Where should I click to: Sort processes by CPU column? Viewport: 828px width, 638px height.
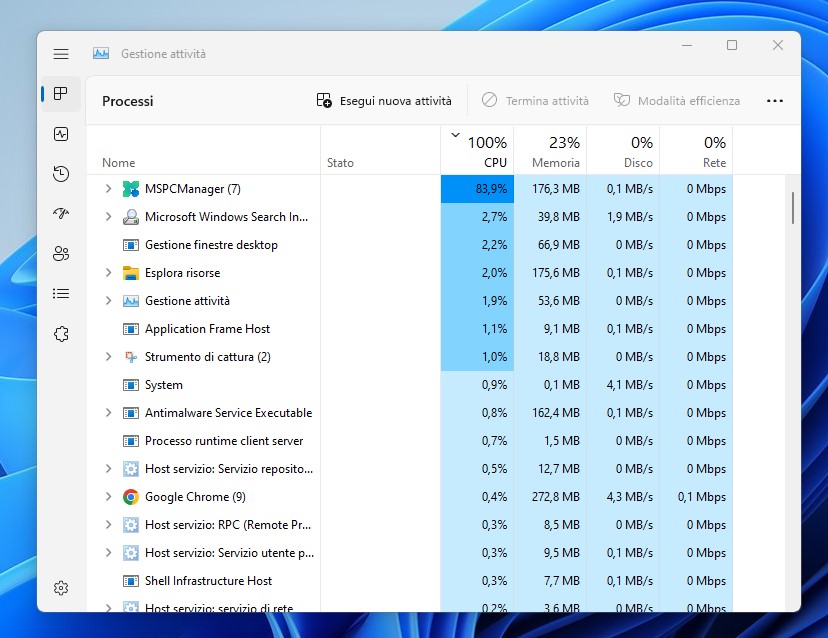point(477,151)
